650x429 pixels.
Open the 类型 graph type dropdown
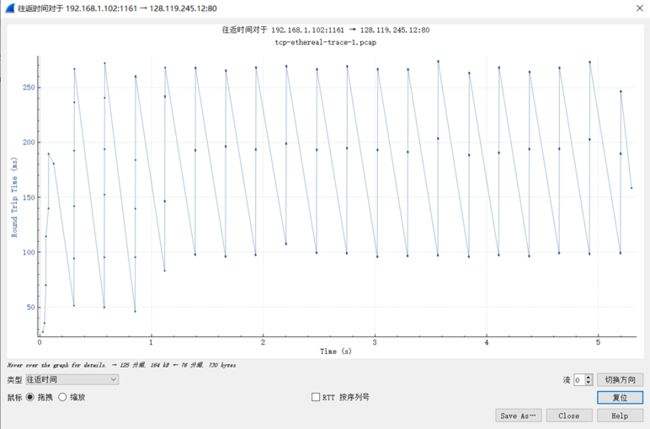(72, 379)
